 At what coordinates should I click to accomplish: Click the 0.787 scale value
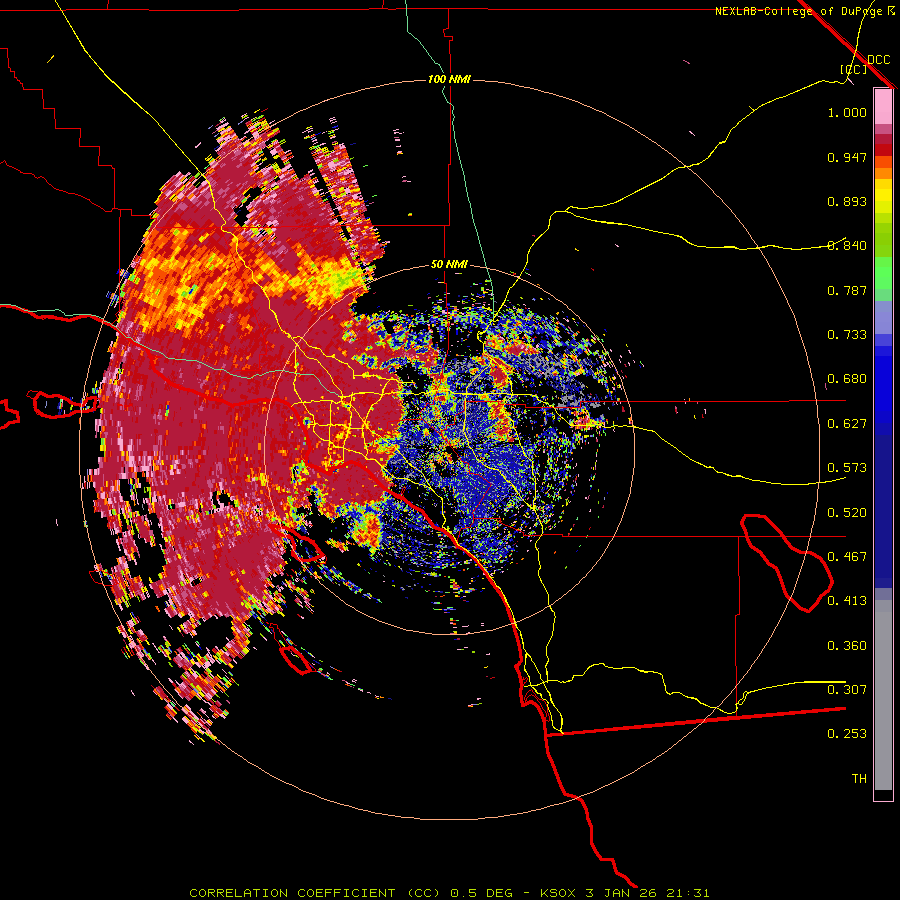847,290
